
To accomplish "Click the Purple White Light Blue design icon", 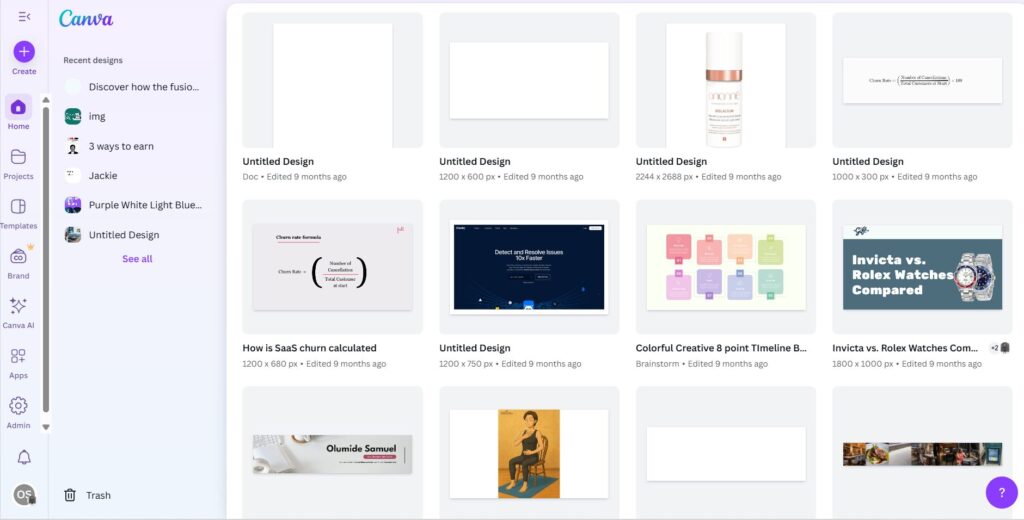I will pos(73,205).
